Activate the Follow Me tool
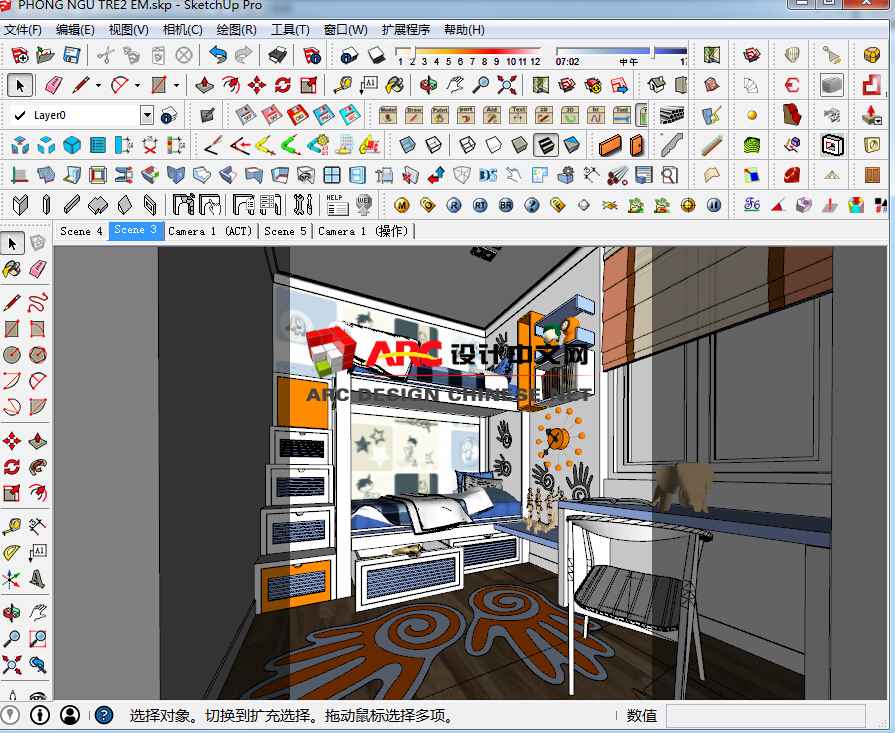The width and height of the screenshot is (895, 733). pos(38,466)
